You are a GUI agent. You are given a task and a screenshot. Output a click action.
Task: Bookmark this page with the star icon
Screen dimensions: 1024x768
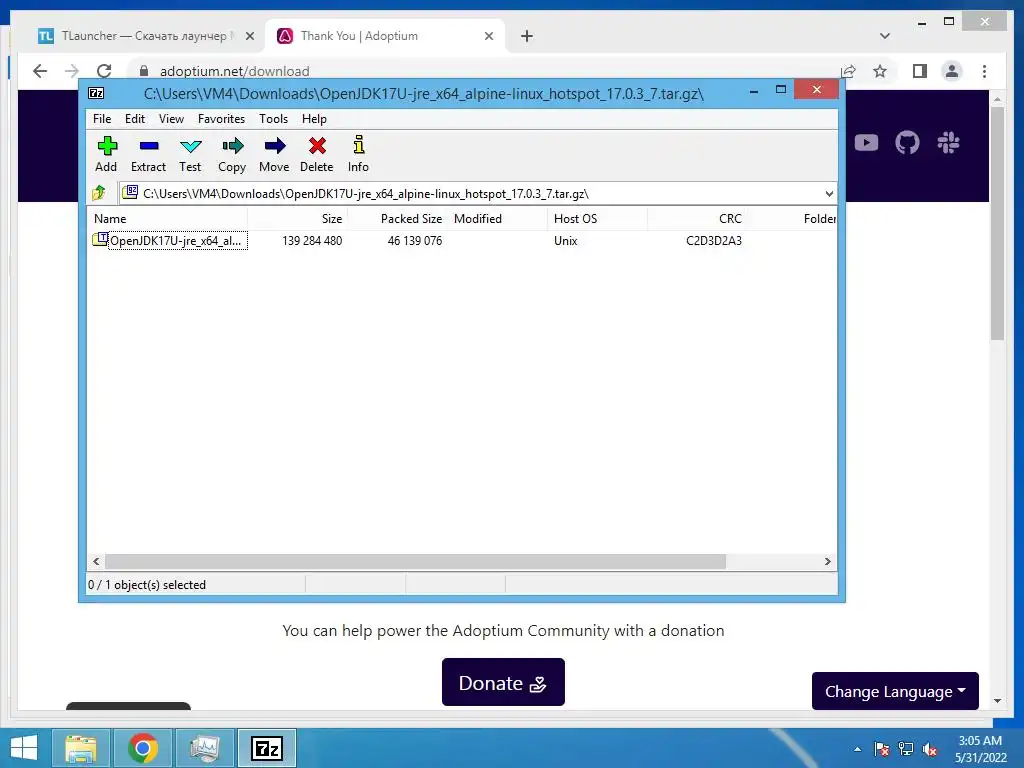click(x=880, y=71)
